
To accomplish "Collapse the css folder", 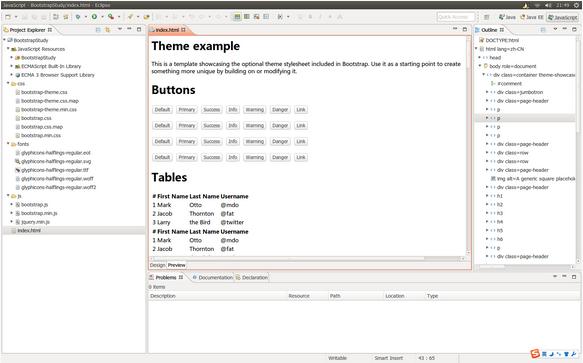I will click(x=8, y=83).
